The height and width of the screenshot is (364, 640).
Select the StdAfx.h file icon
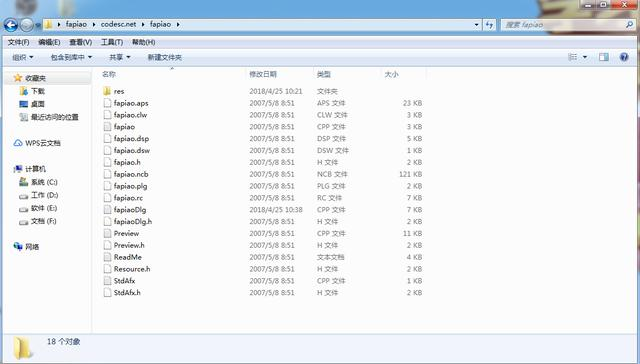coord(107,292)
